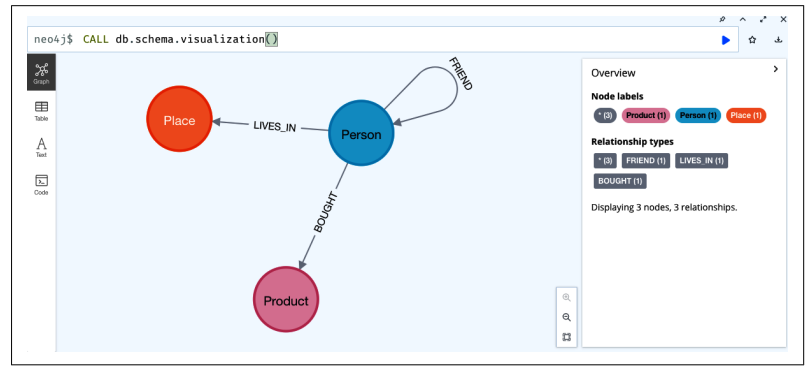Choose the FRIEND (1) relationship type
The width and height of the screenshot is (808, 370).
tap(646, 161)
